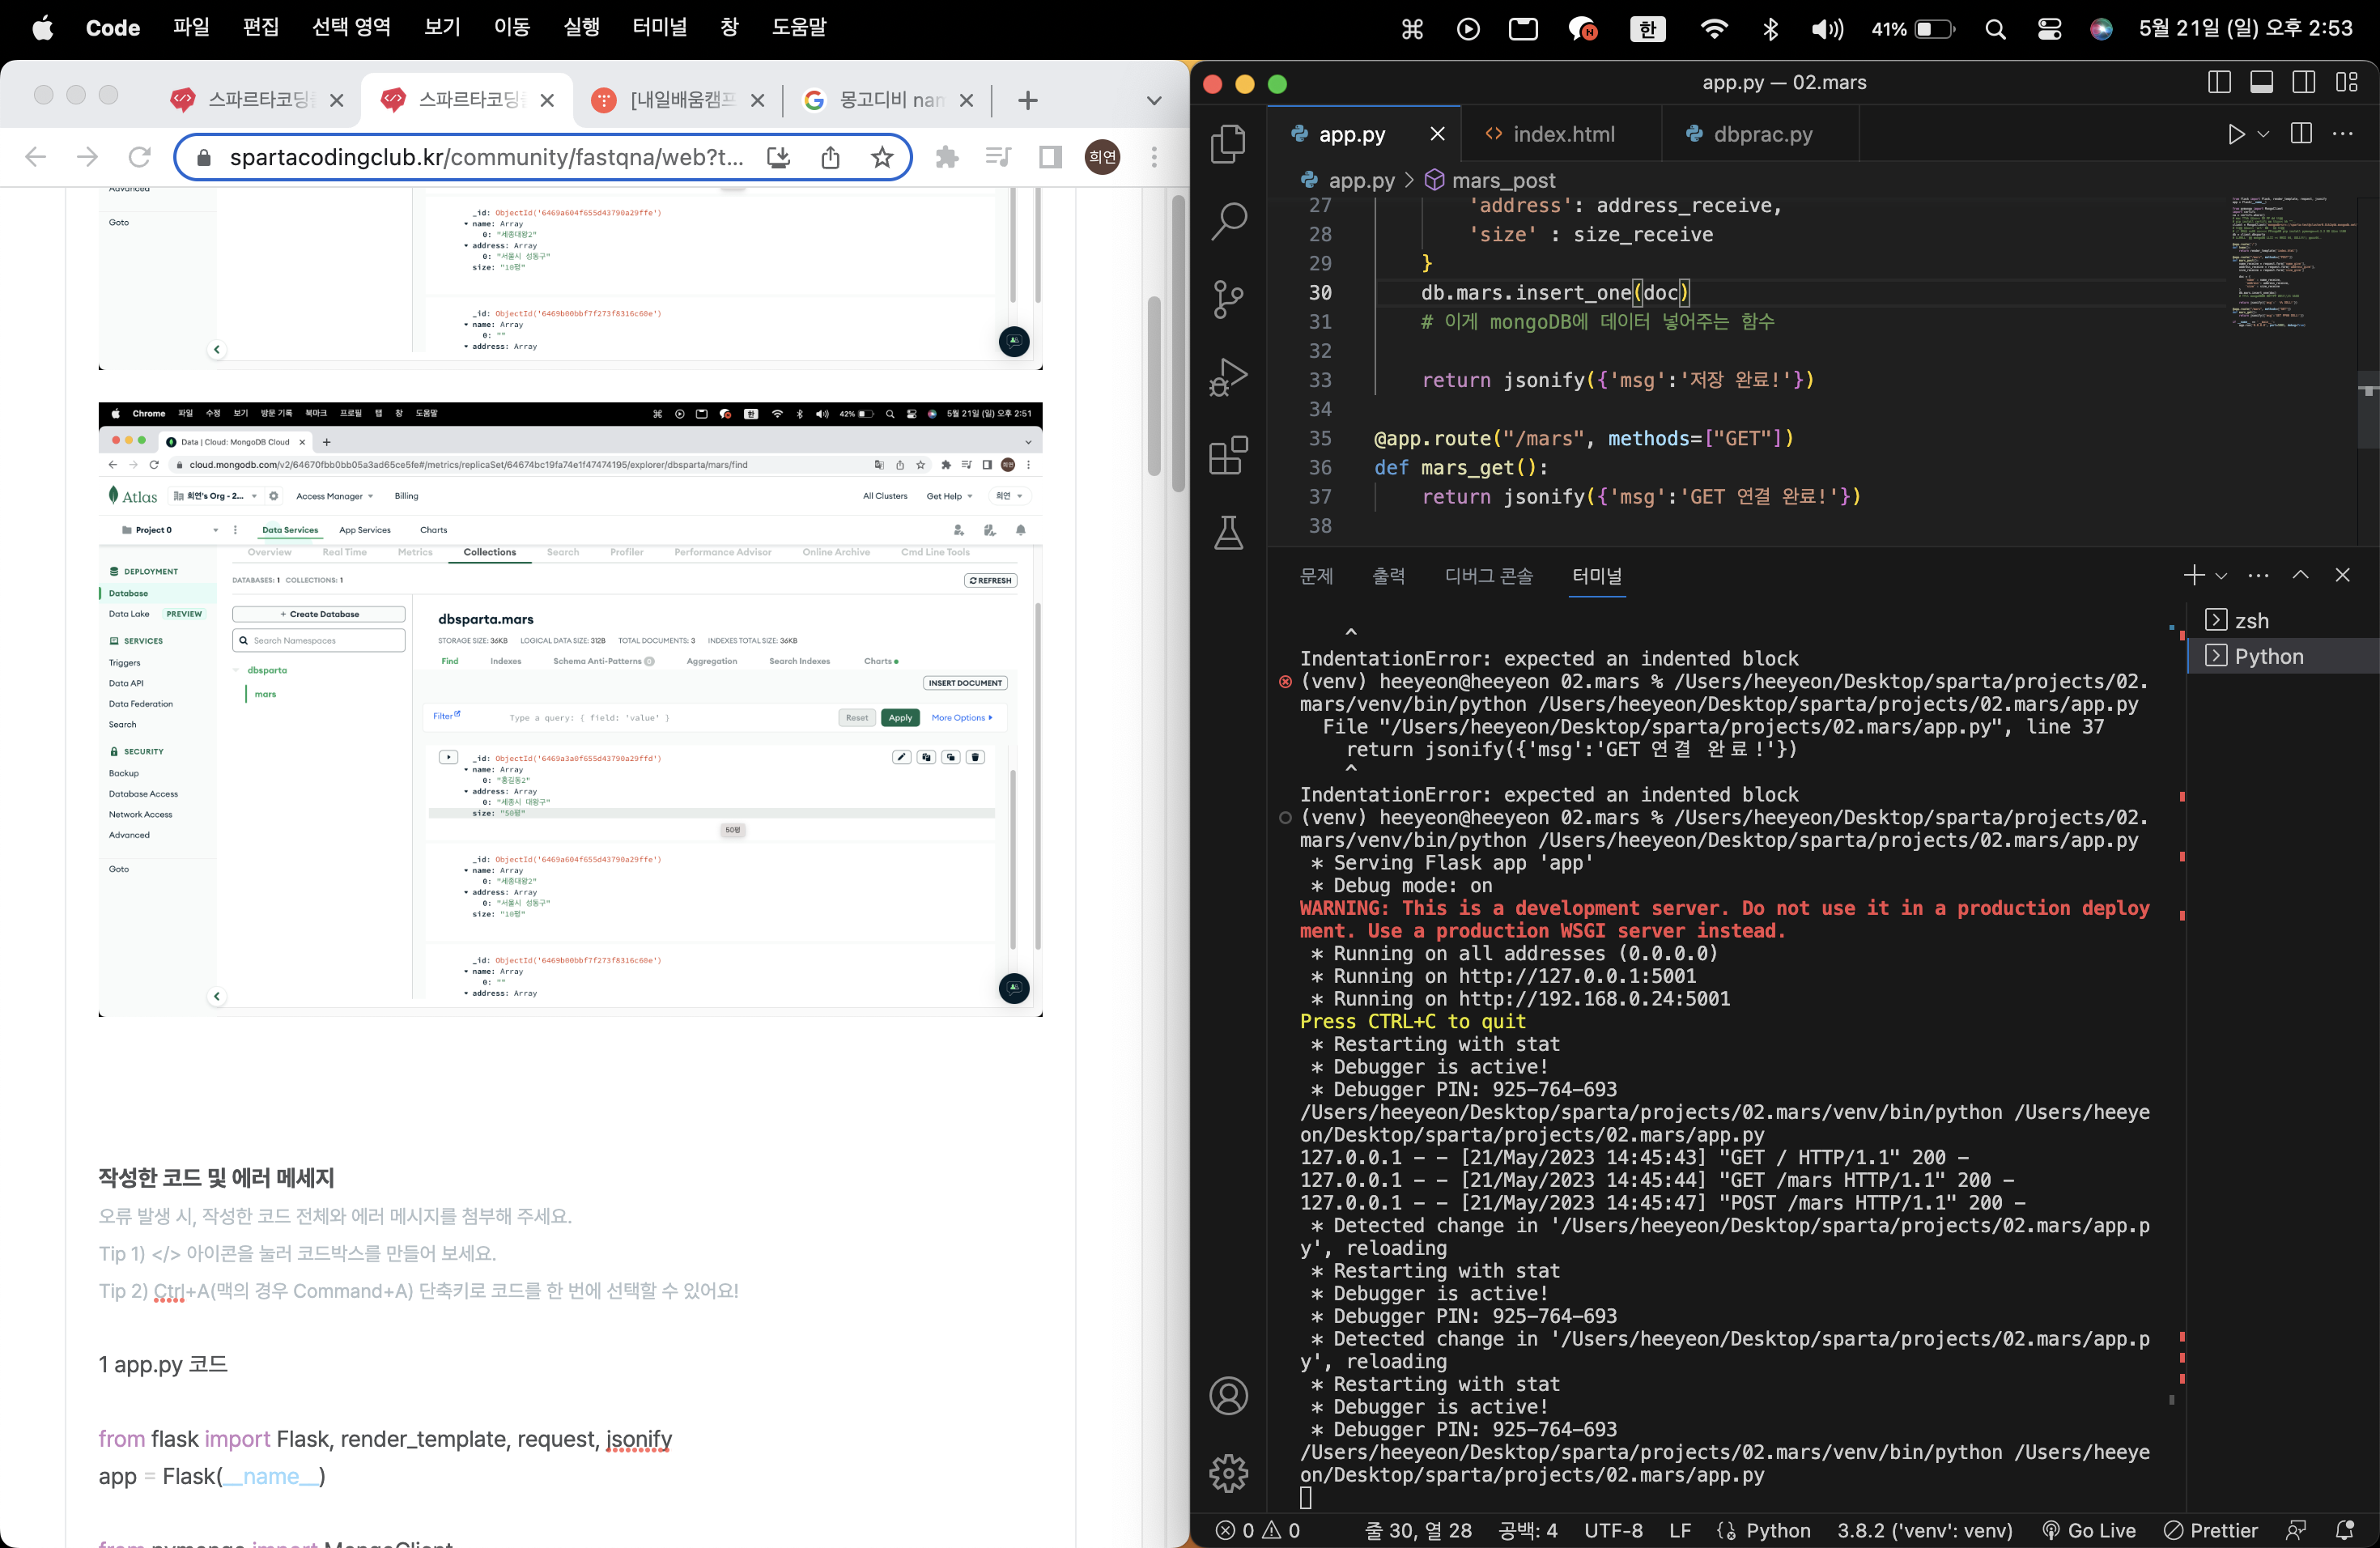Click the notifications bell in VS Code status bar
Image resolution: width=2380 pixels, height=1548 pixels.
point(2345,1530)
